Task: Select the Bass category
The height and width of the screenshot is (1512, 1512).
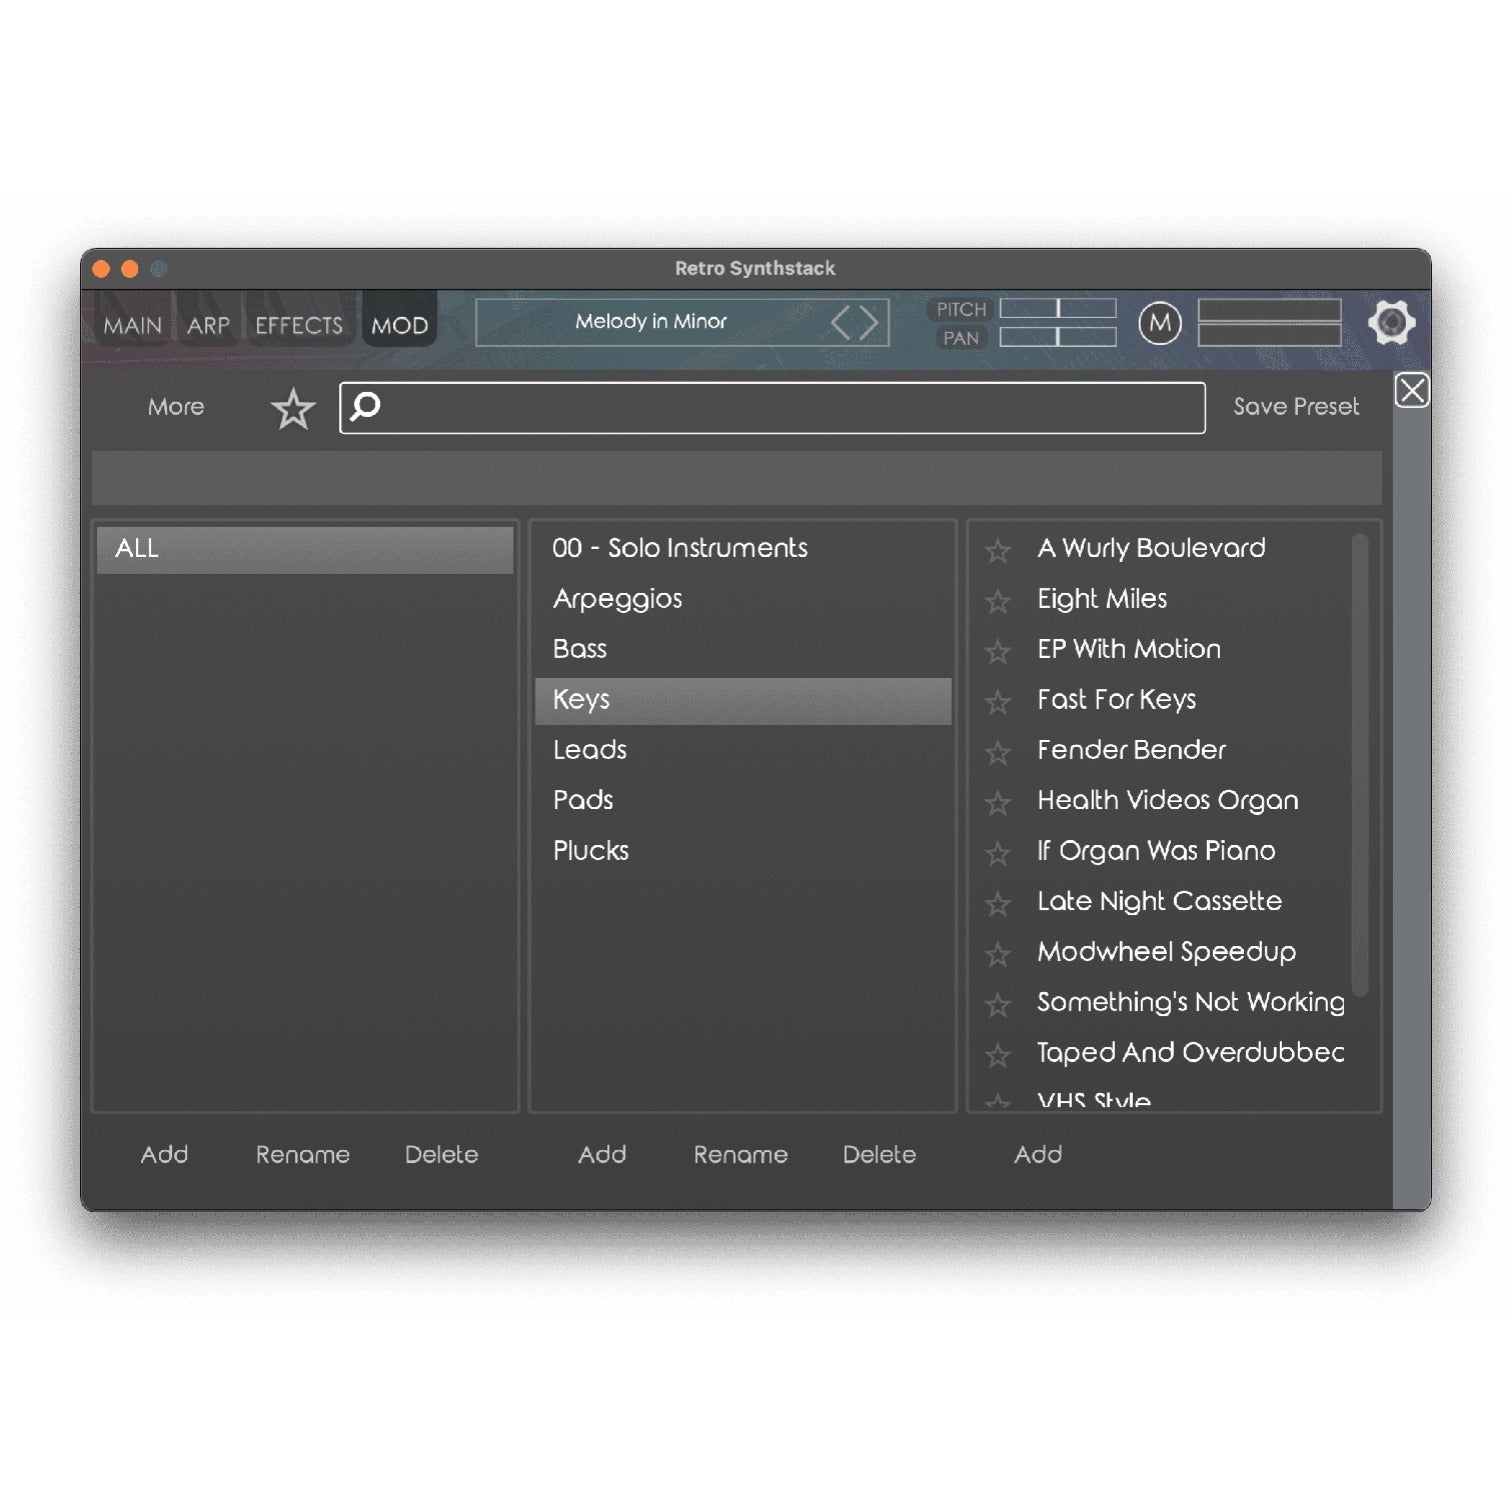Action: [743, 649]
